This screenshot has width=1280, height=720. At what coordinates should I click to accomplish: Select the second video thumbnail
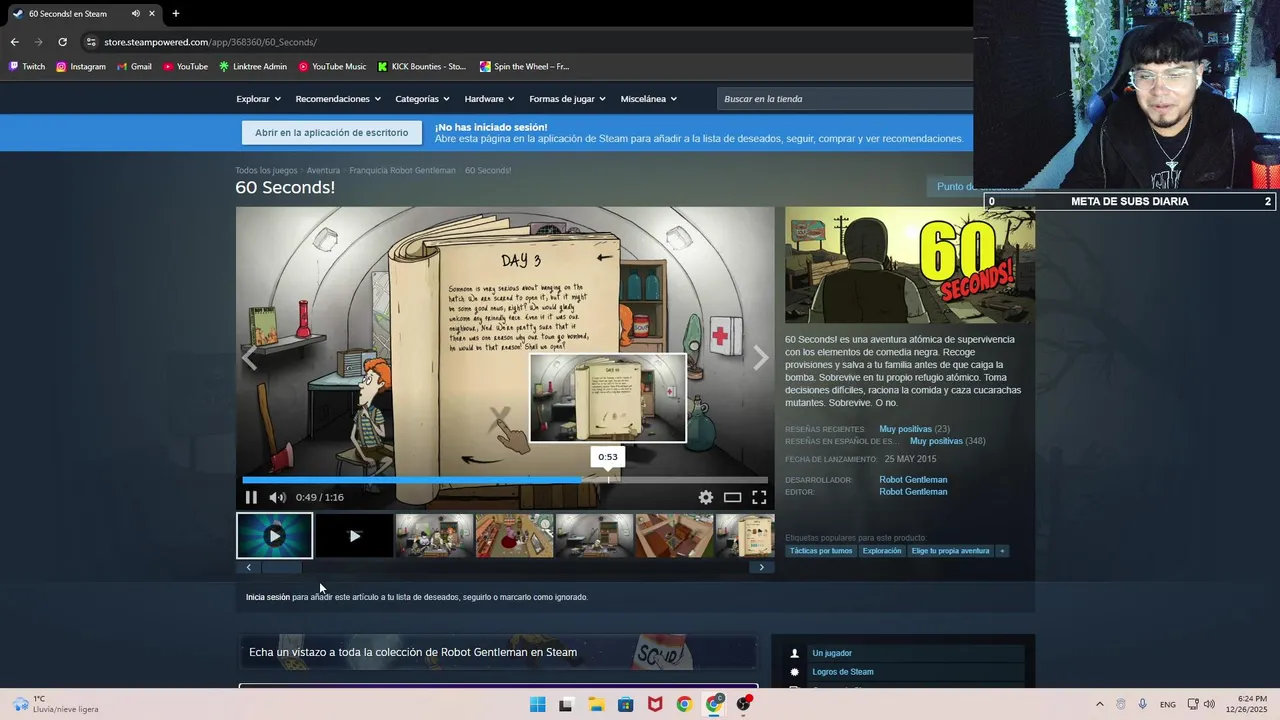[354, 536]
